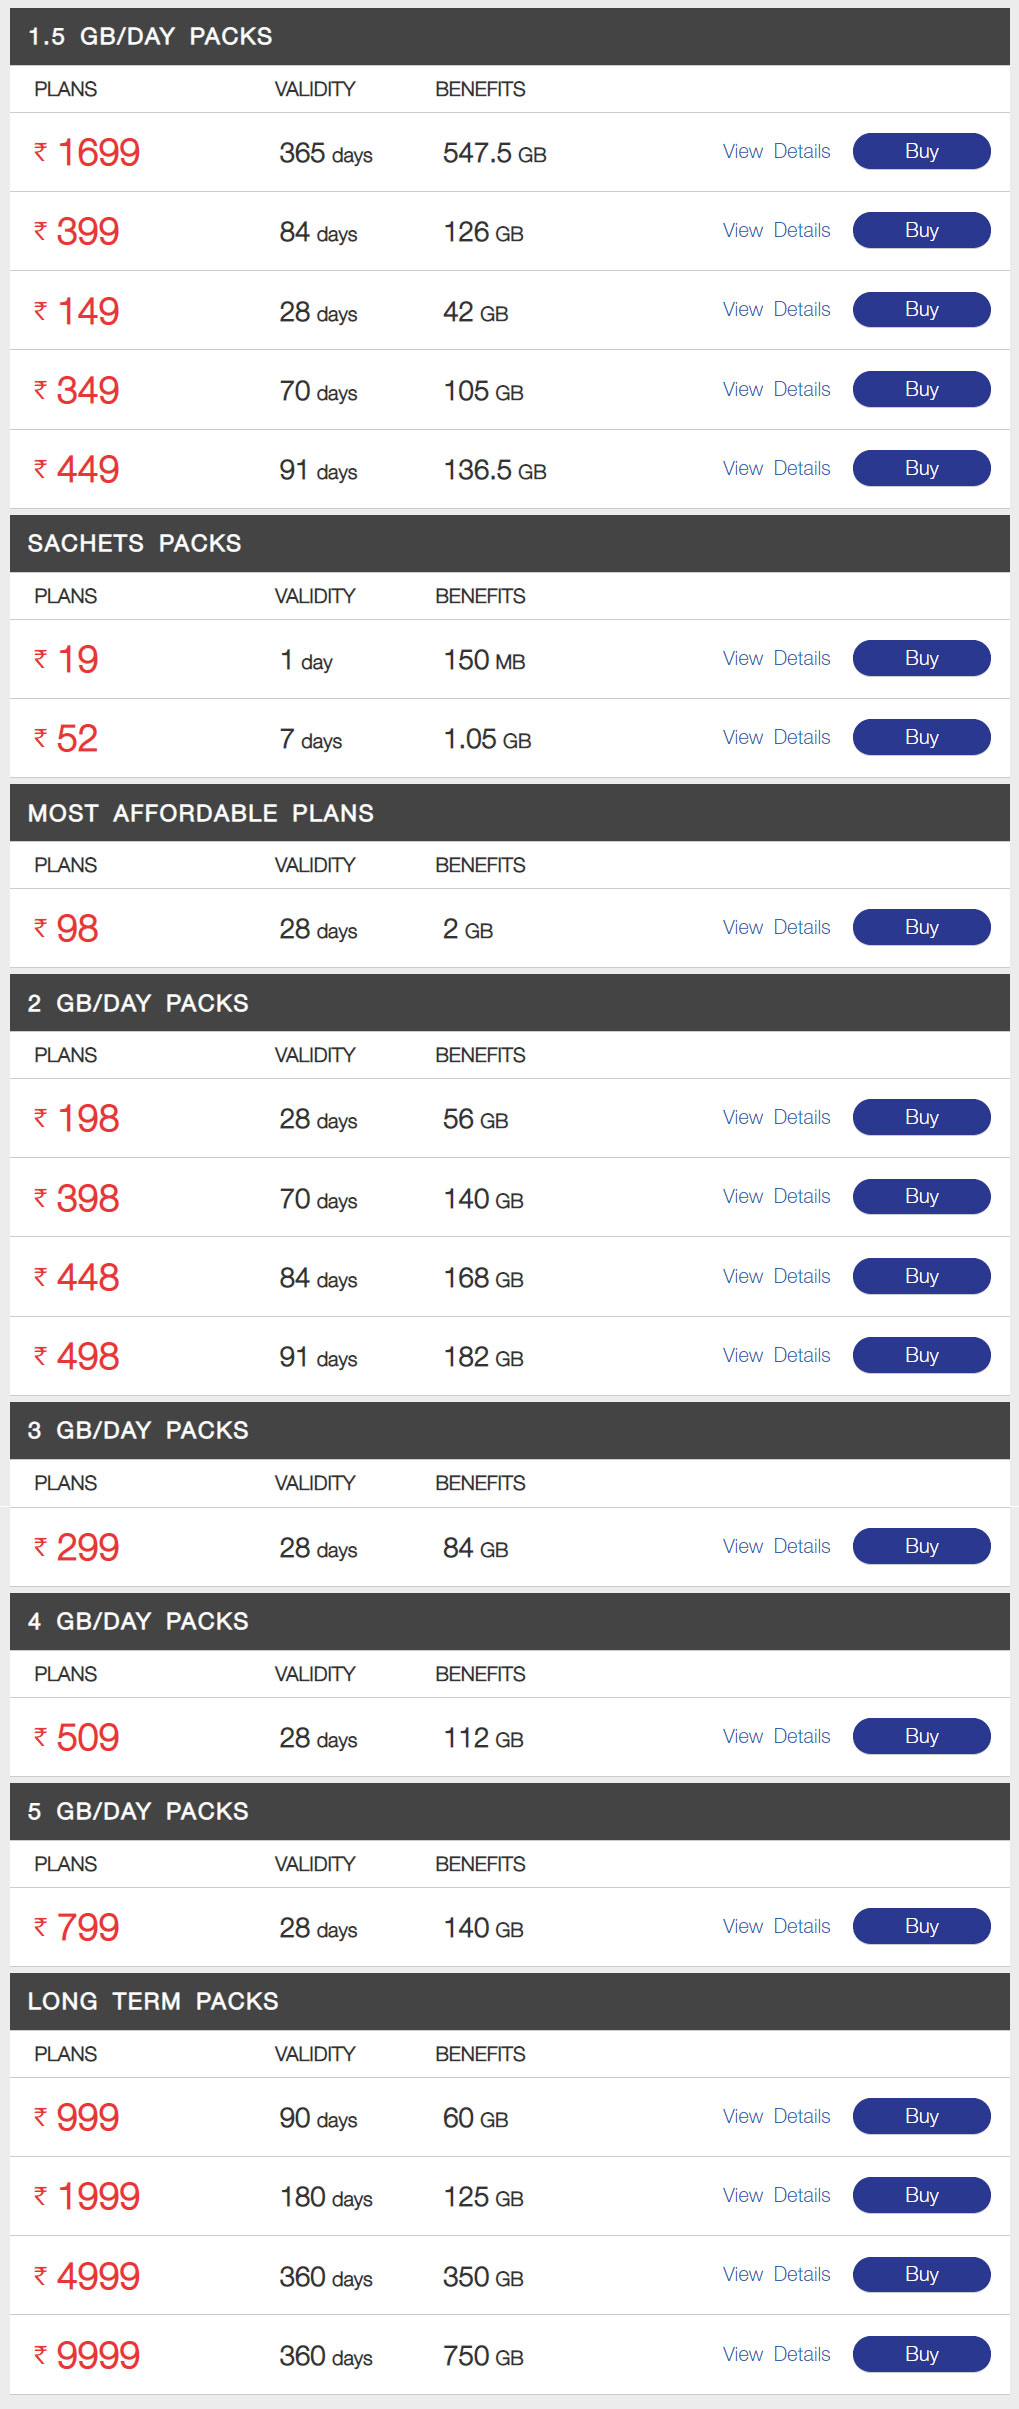This screenshot has width=1019, height=2409.
Task: Buy the ₹498 plan with 182 GB
Action: (921, 1355)
